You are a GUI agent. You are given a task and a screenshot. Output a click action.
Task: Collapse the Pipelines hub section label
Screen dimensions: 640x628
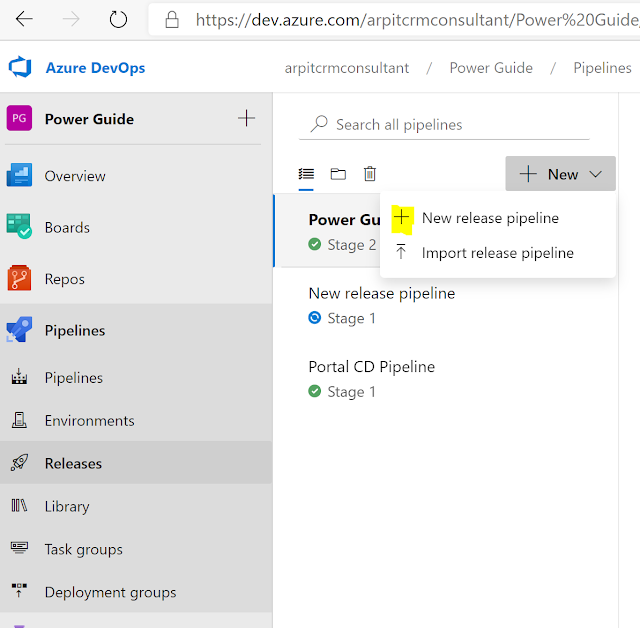tap(75, 331)
